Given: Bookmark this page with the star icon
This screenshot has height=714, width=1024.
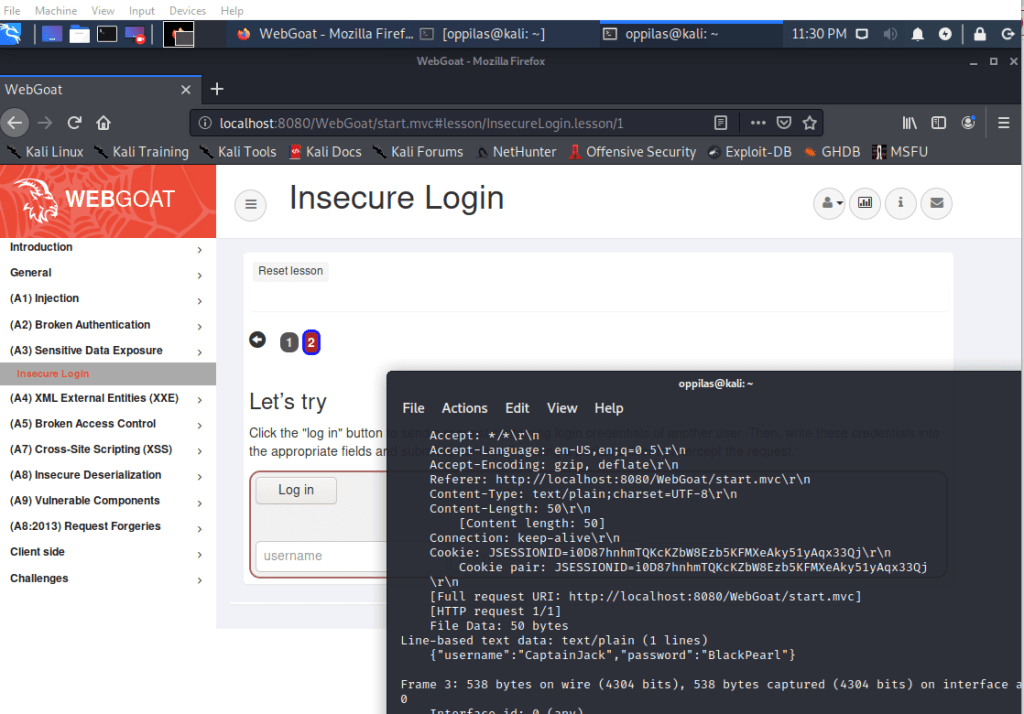Looking at the screenshot, I should [x=810, y=123].
